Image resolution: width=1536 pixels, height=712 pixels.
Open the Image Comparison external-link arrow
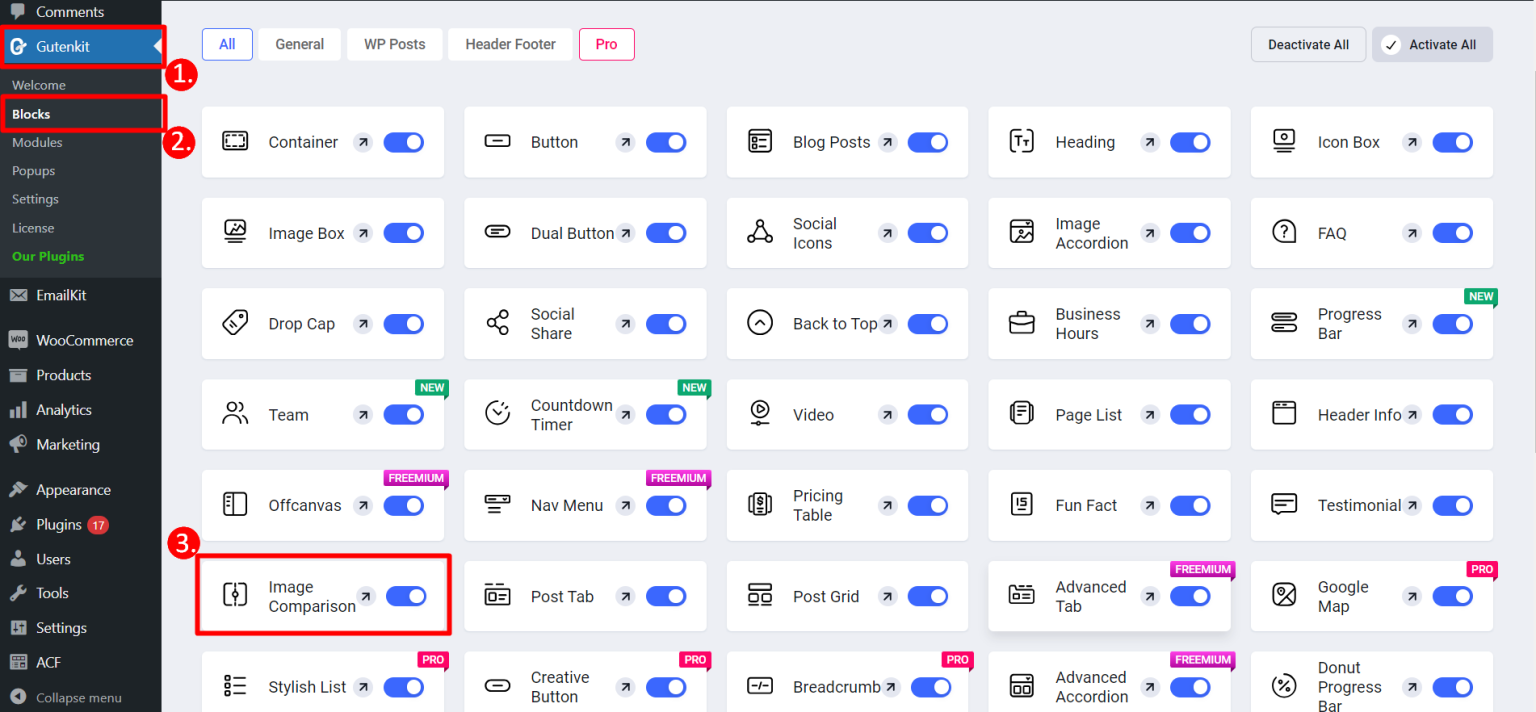coord(366,596)
